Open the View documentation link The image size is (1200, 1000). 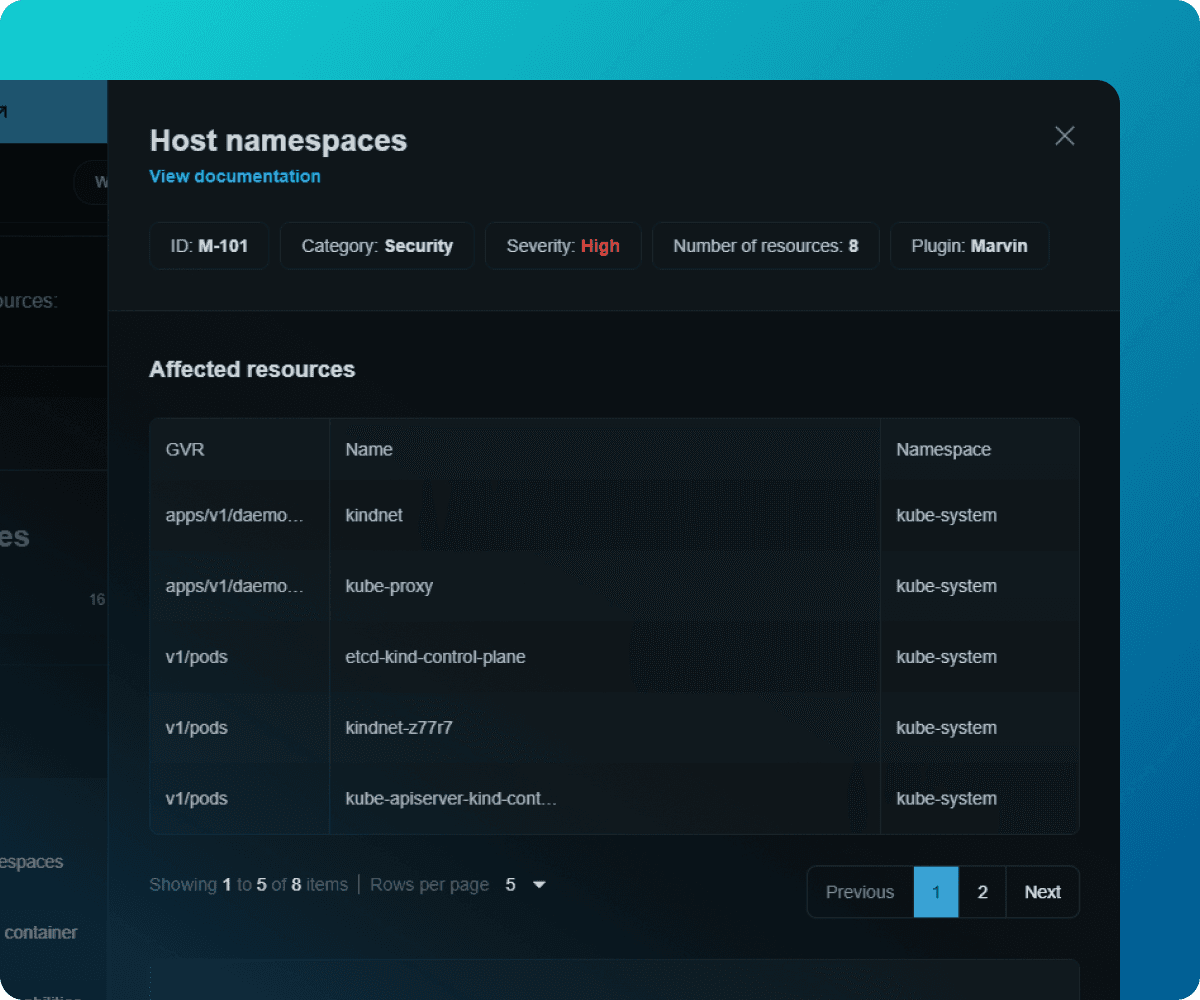pos(235,176)
